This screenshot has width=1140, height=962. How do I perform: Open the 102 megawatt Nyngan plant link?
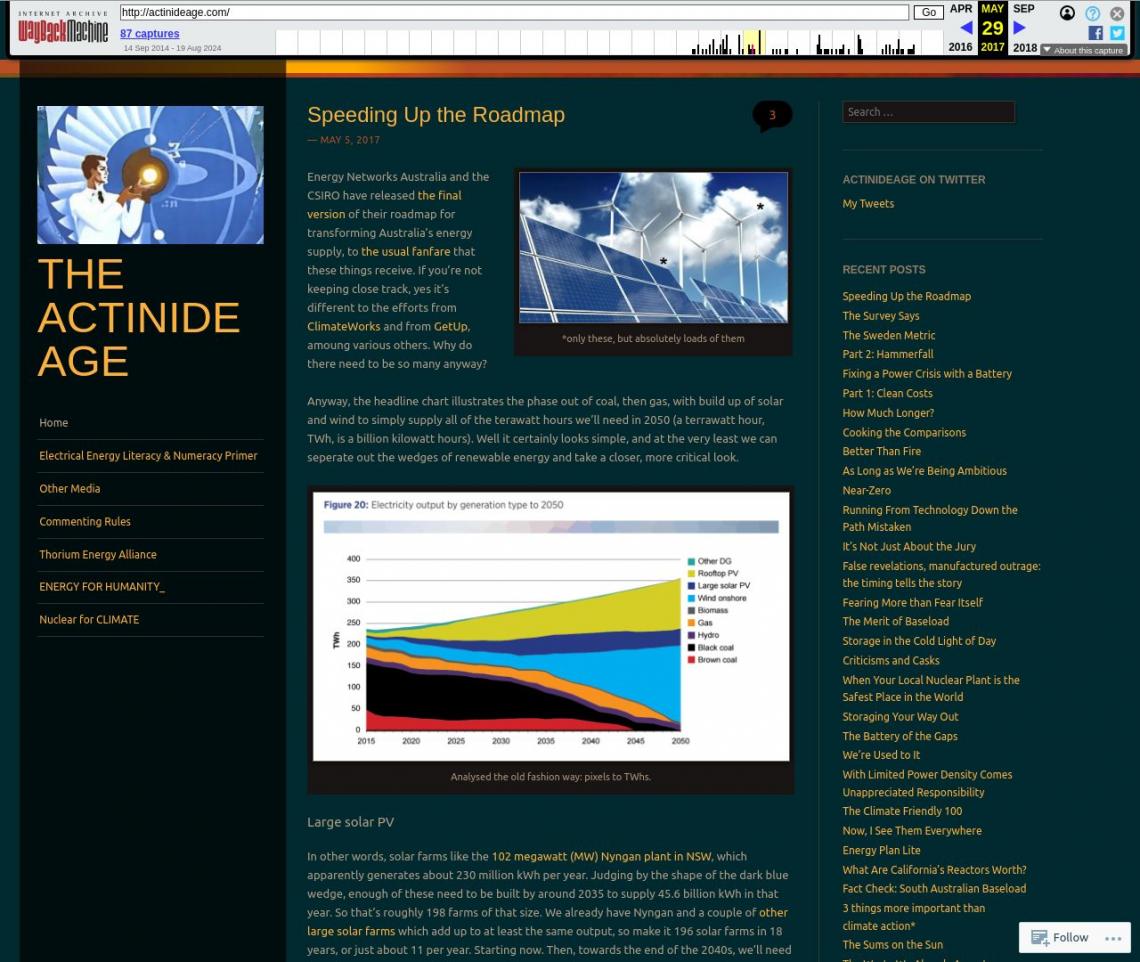tap(602, 857)
